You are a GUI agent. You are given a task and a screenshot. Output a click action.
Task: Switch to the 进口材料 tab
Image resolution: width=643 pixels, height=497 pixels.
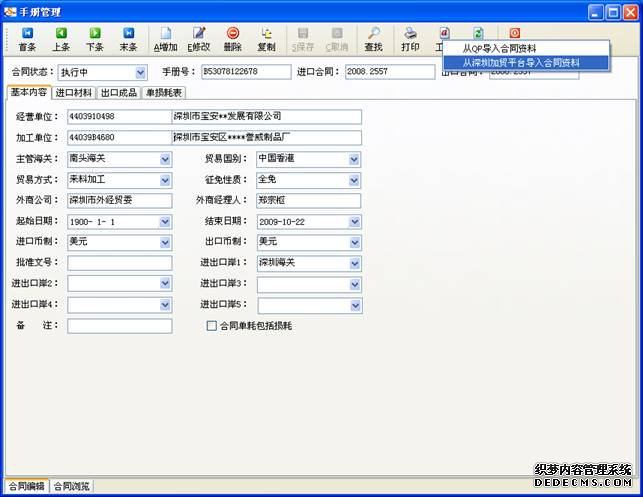click(74, 93)
